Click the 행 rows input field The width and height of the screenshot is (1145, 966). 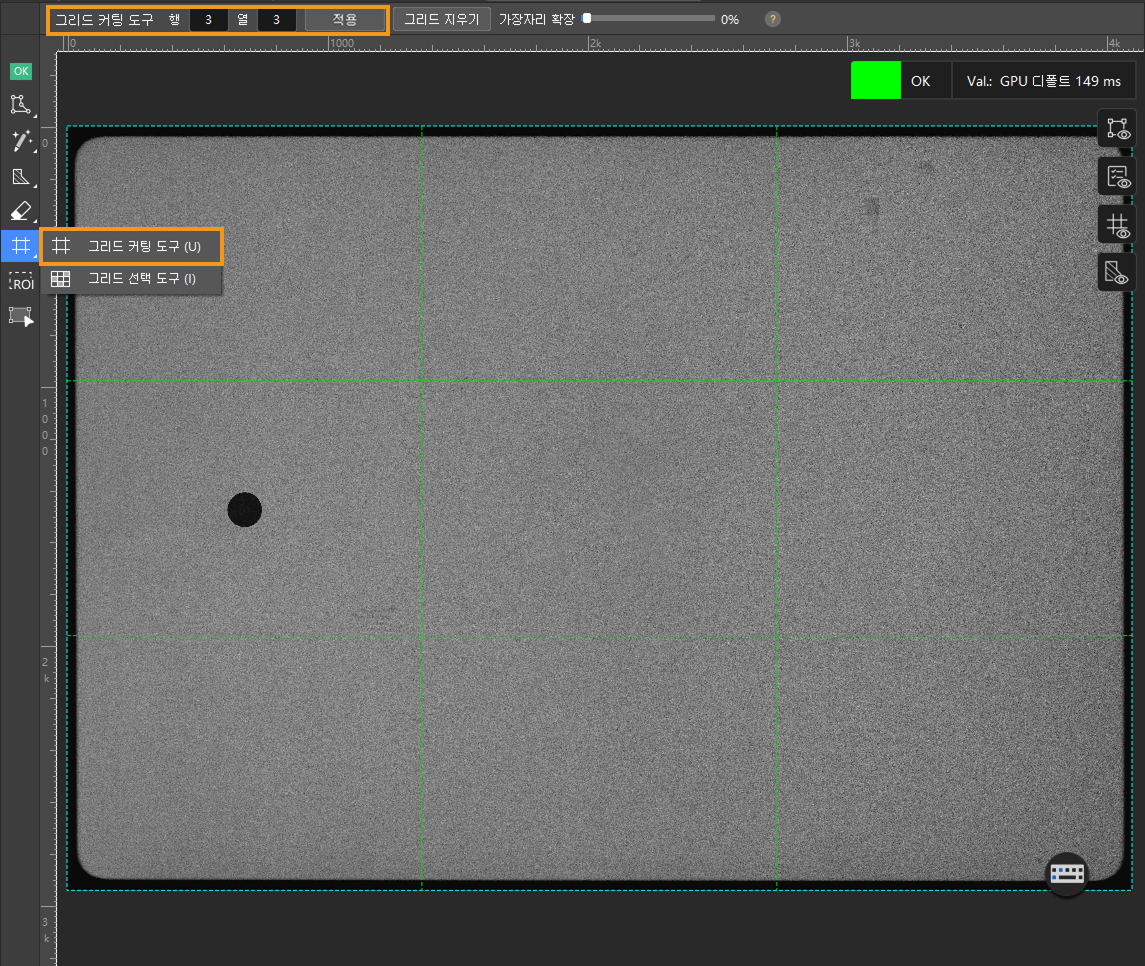pyautogui.click(x=208, y=20)
